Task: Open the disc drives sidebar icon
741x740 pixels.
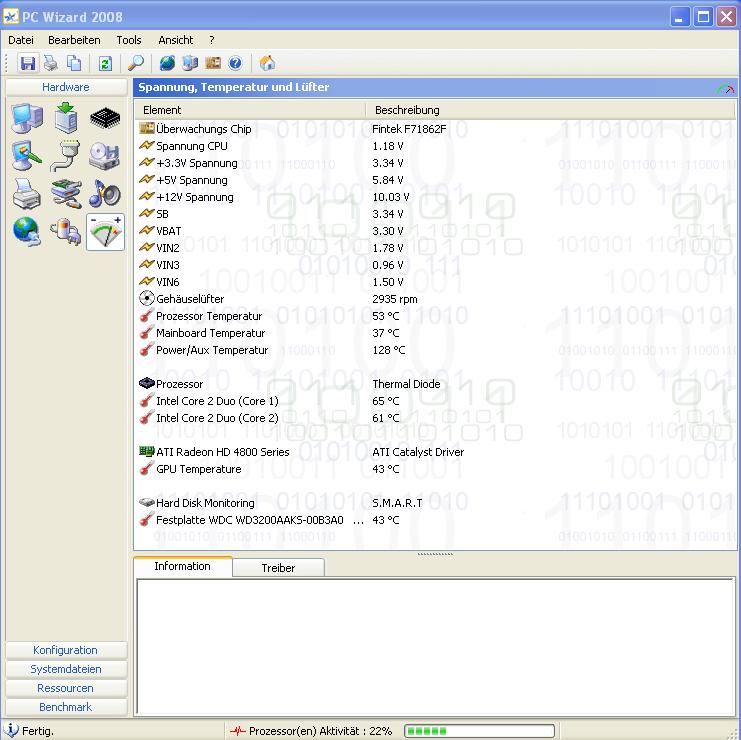Action: click(x=105, y=155)
